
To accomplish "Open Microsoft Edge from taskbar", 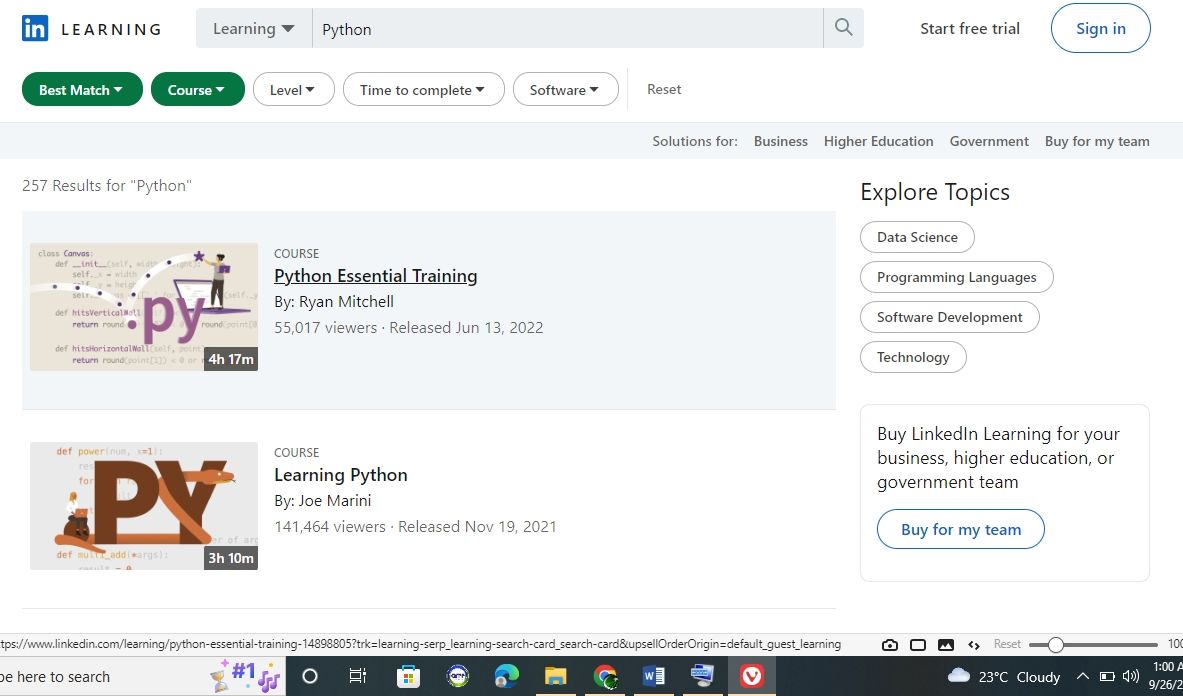I will click(507, 676).
